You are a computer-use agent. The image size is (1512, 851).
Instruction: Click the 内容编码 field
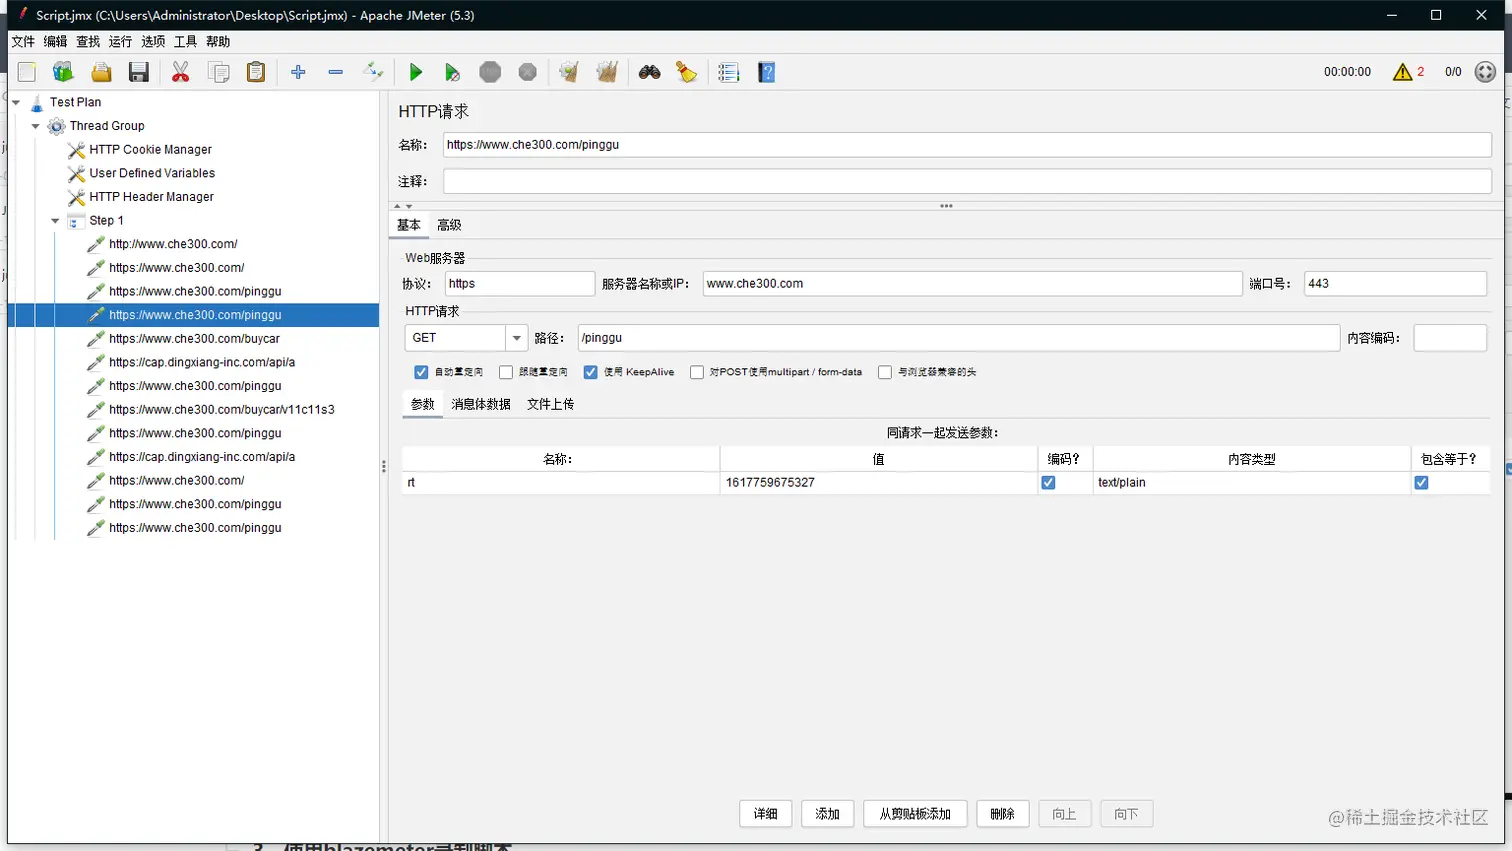coord(1450,338)
